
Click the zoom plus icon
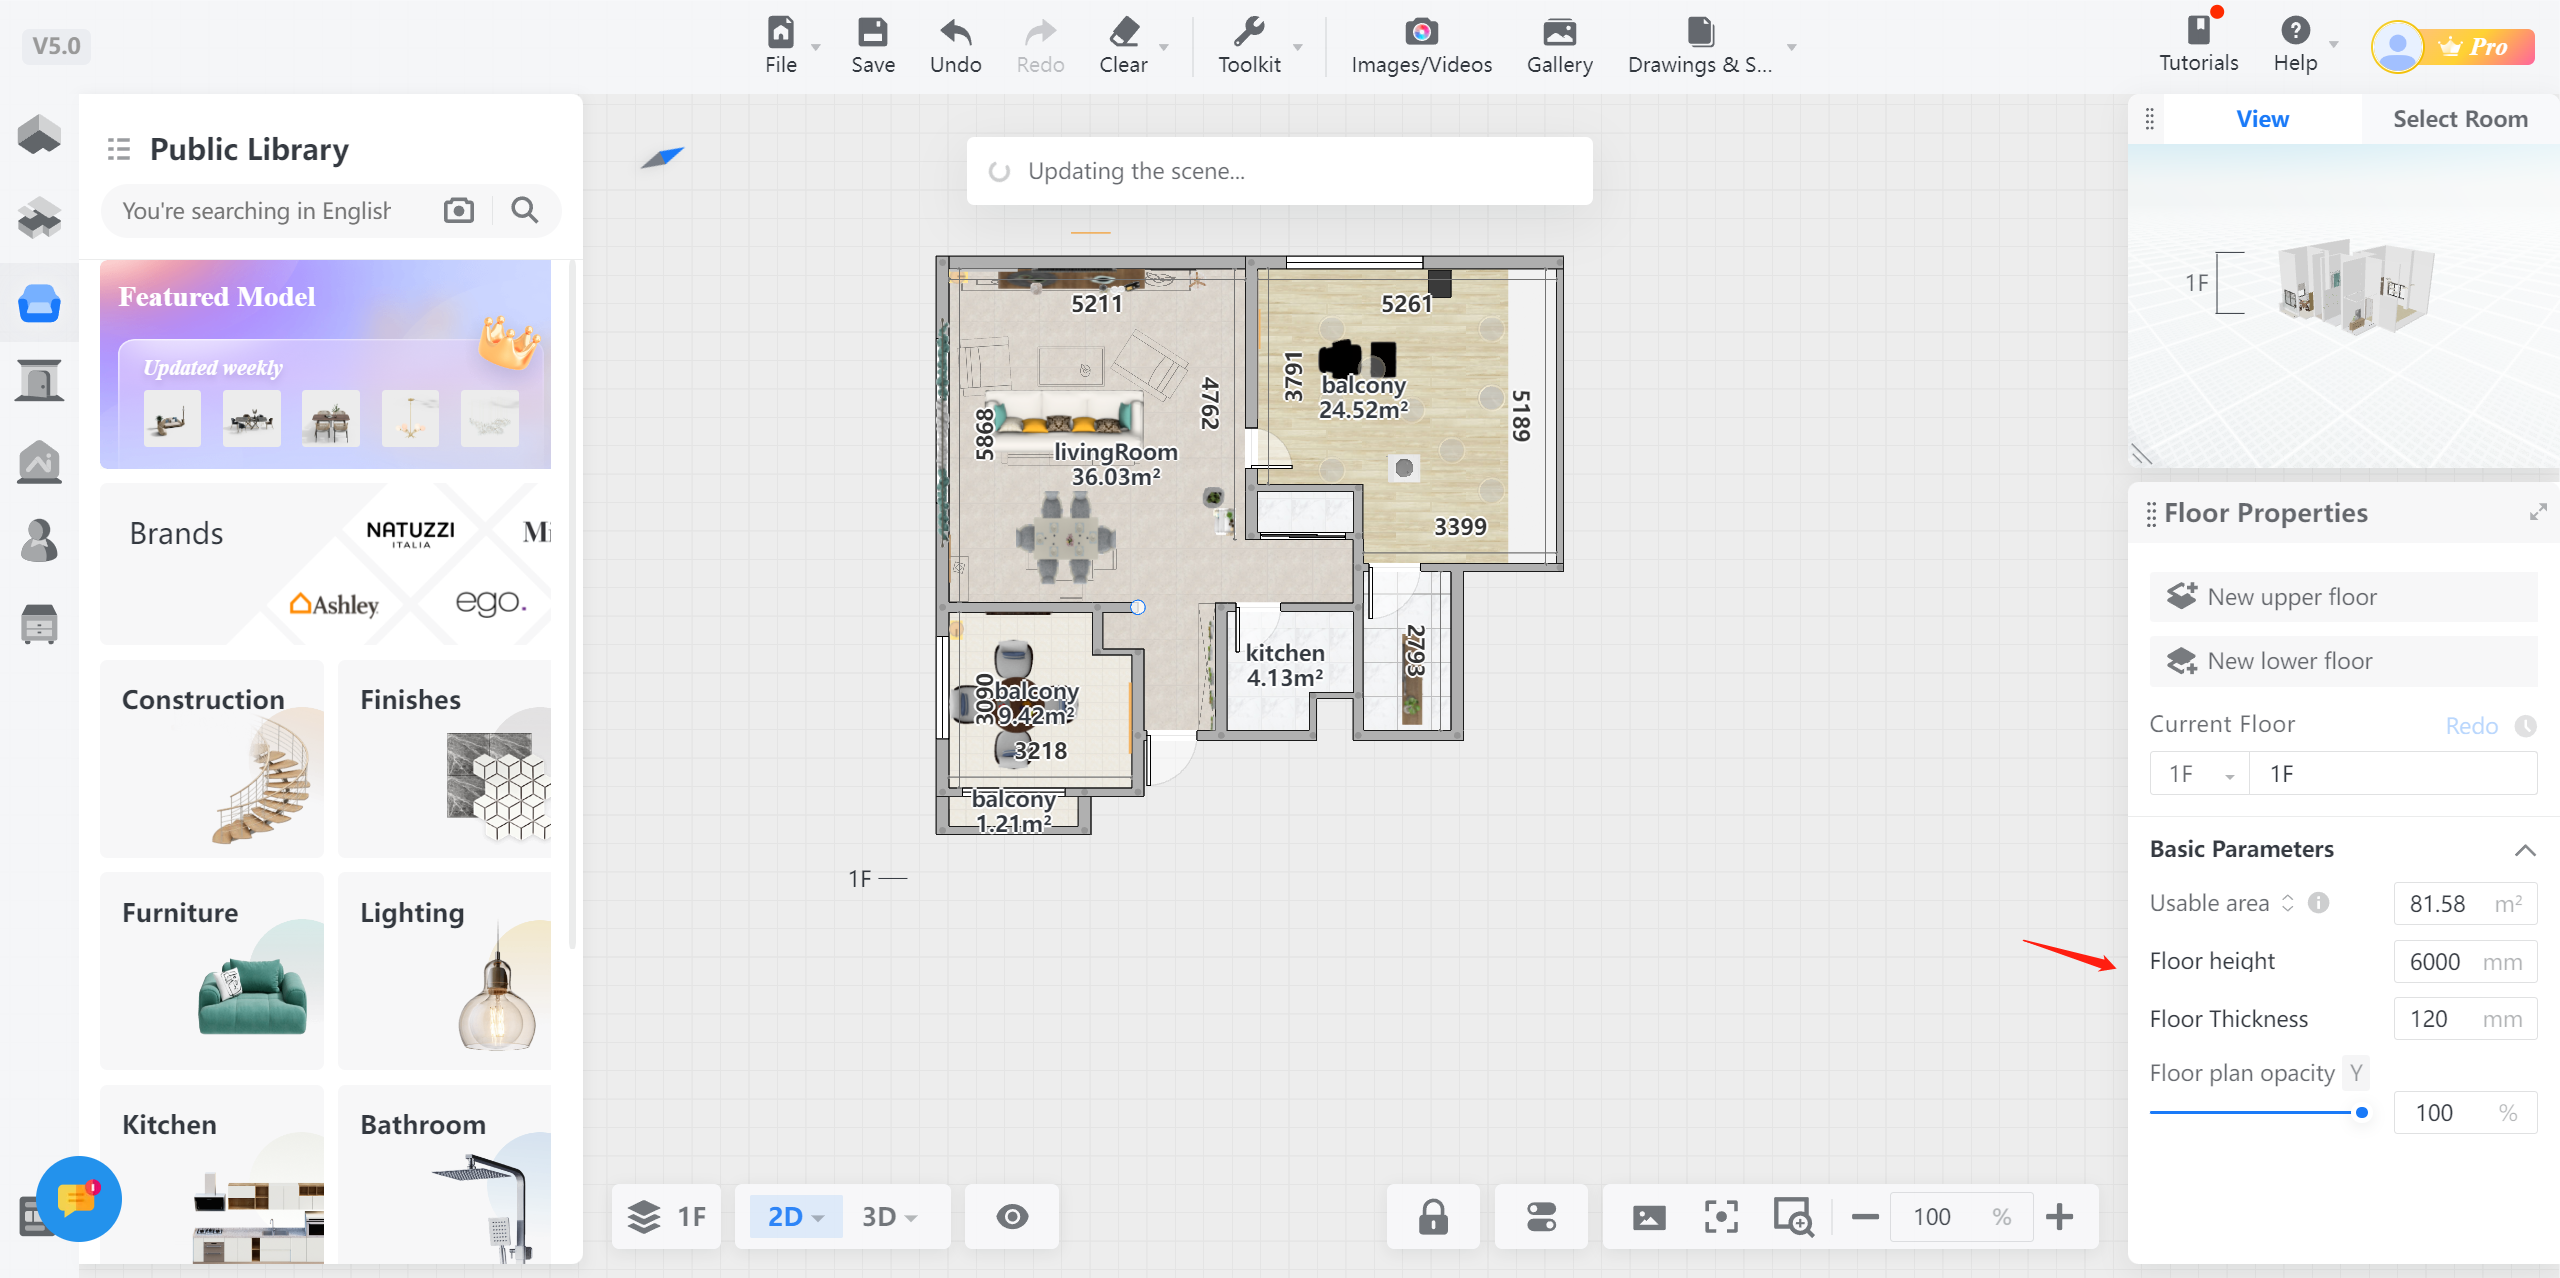2059,1217
